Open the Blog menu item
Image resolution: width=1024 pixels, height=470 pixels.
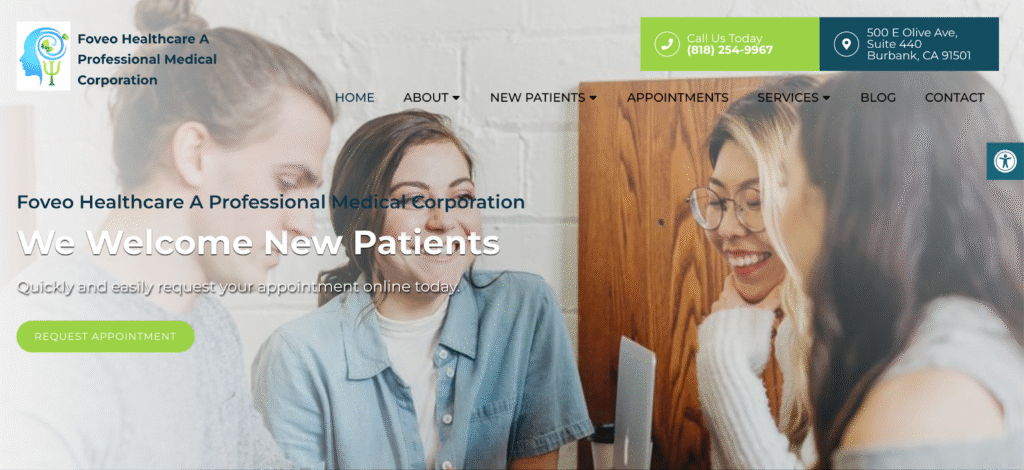[x=878, y=98]
